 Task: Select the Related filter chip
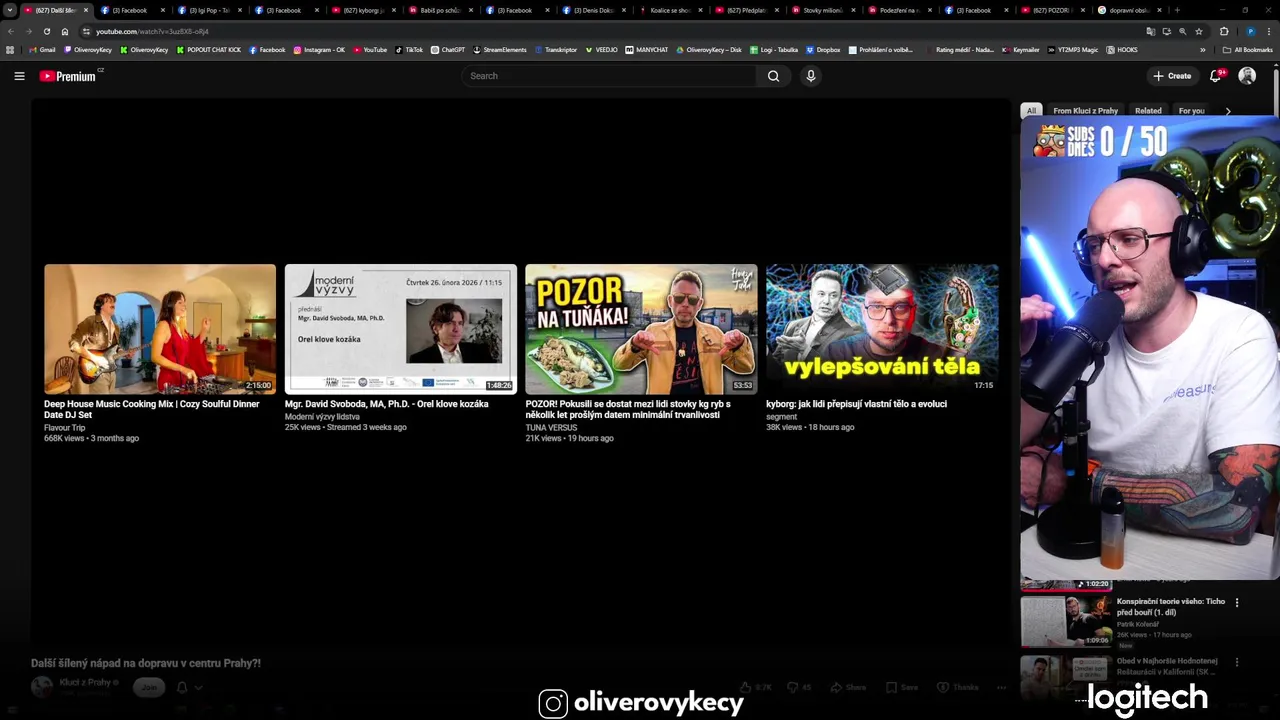[x=1148, y=111]
